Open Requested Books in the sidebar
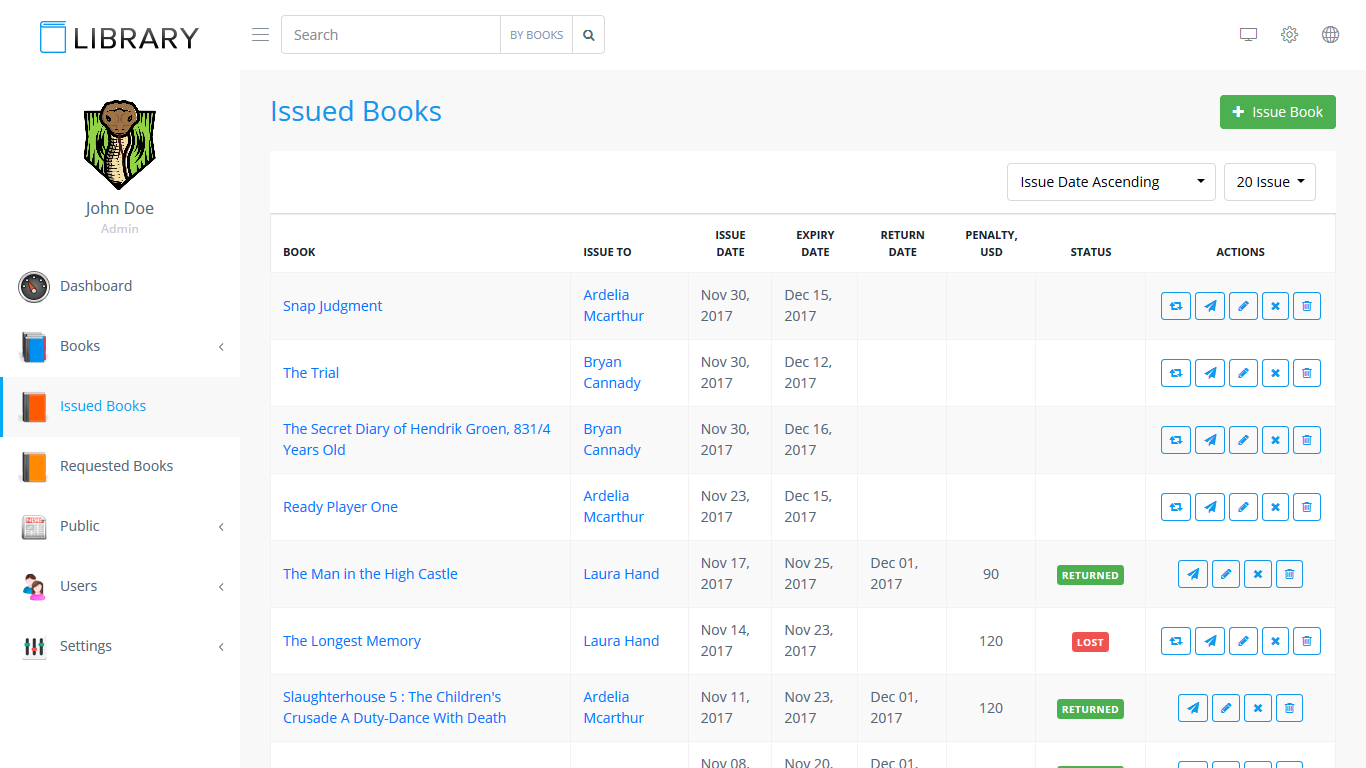 116,466
